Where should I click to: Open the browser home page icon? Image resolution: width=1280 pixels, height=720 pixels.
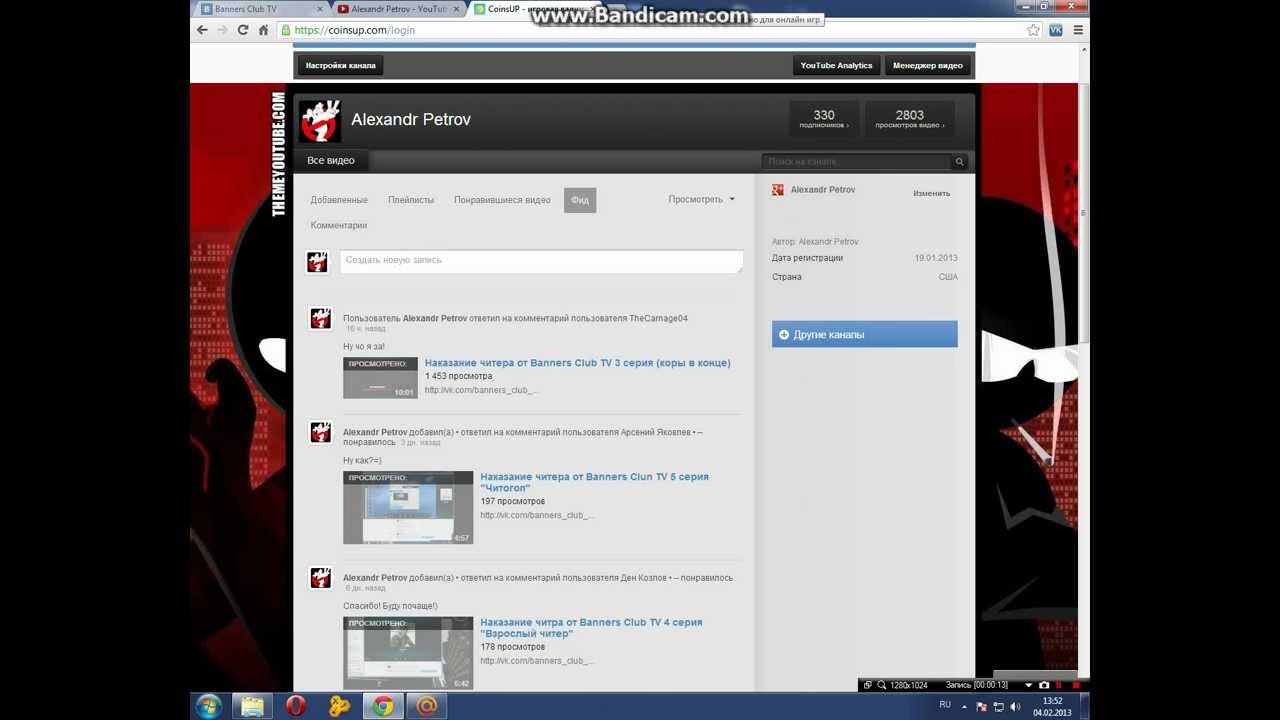tap(263, 30)
